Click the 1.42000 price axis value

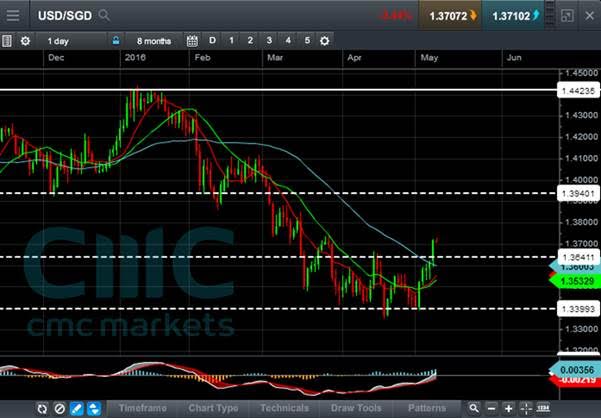[581, 137]
